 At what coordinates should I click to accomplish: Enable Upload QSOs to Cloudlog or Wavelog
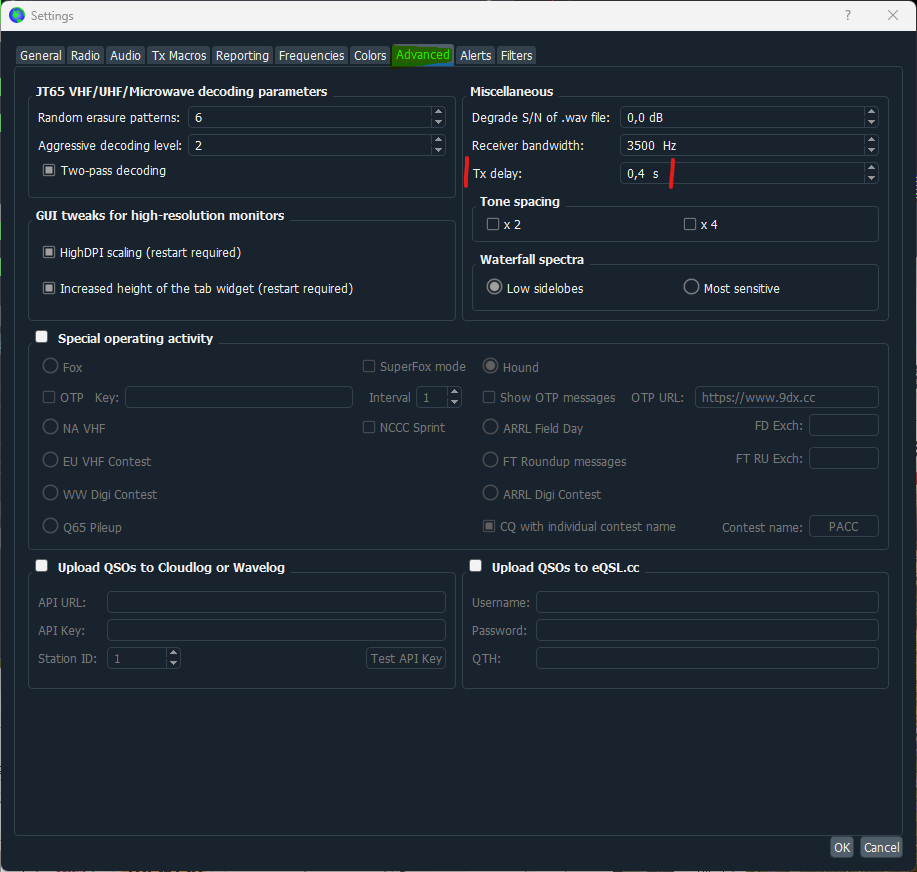pos(42,566)
